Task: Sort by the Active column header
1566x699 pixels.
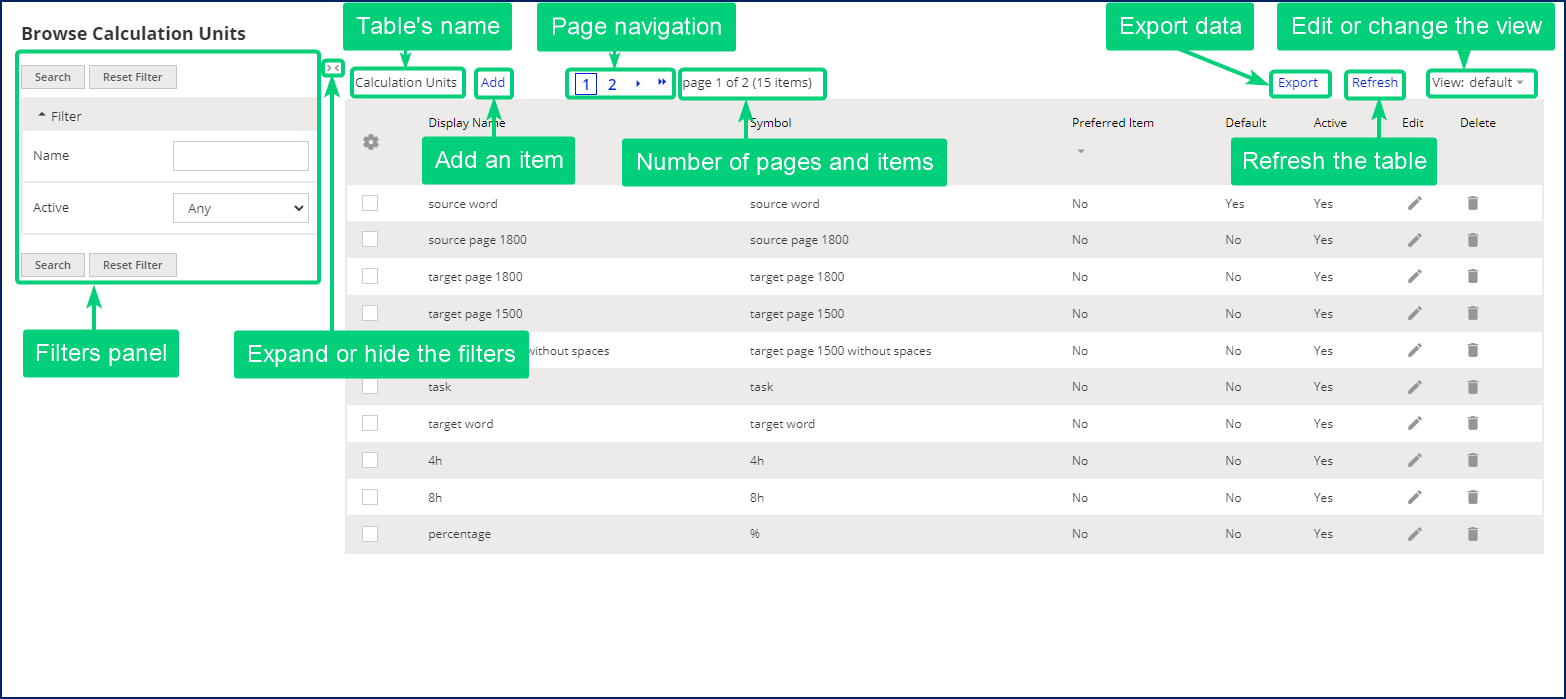Action: (x=1330, y=123)
